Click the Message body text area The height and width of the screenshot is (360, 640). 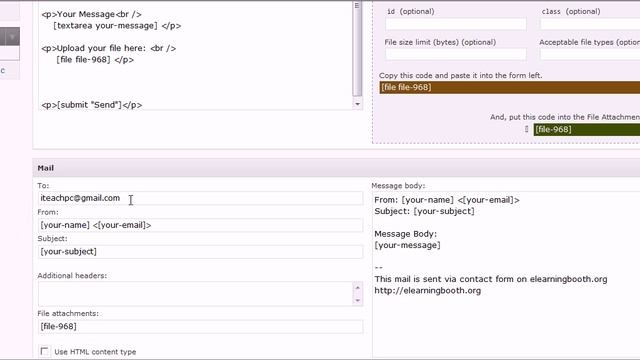pos(506,273)
